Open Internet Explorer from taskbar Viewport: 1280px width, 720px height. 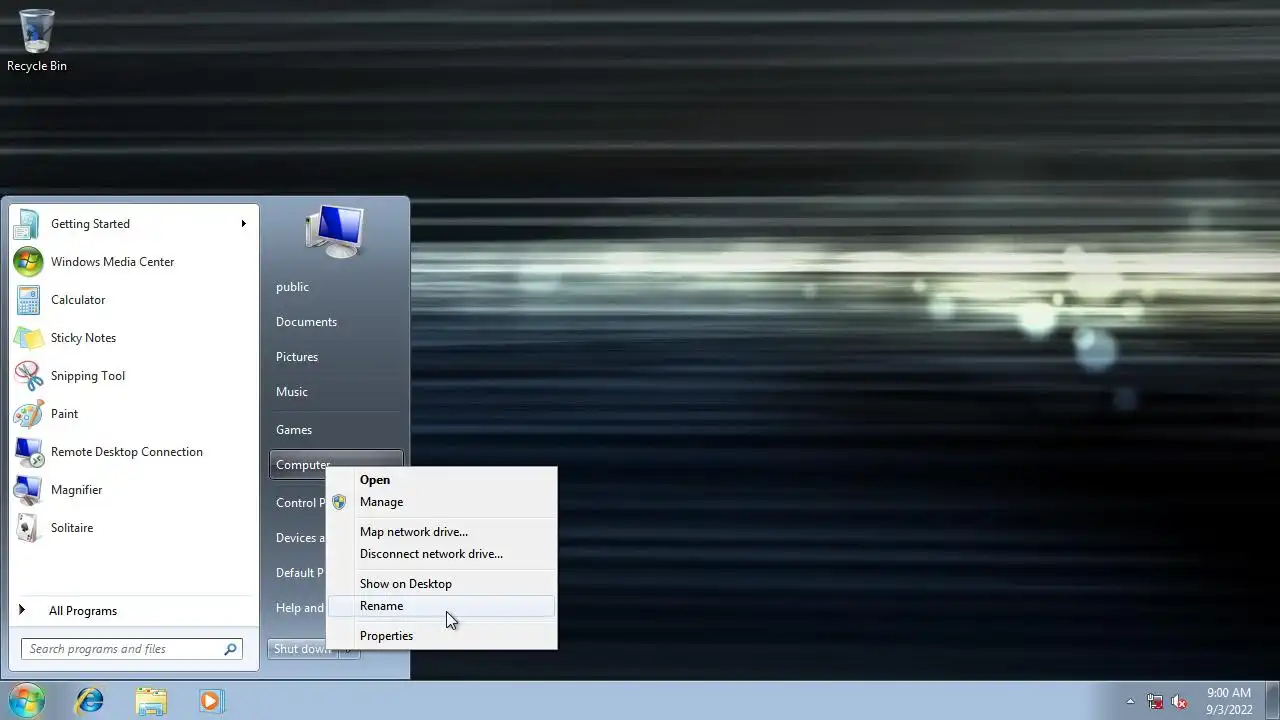pos(90,701)
